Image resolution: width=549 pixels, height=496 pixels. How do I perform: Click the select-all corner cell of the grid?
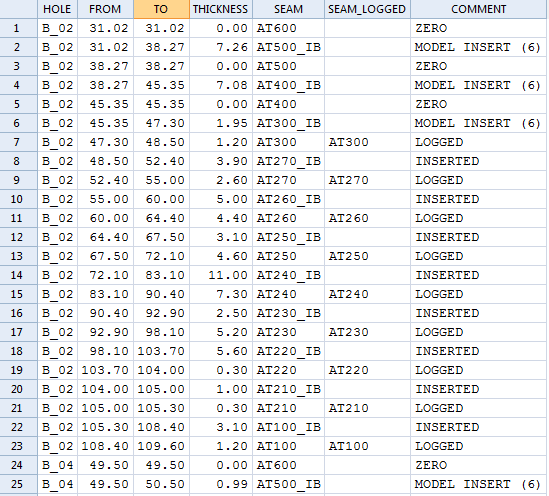[19, 9]
